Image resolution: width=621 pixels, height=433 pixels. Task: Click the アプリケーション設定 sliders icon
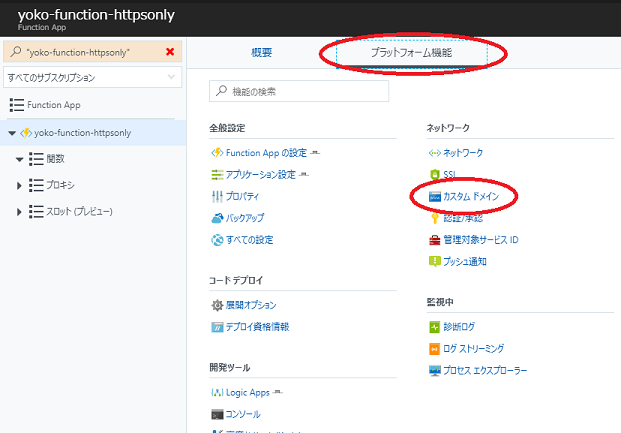pyautogui.click(x=217, y=174)
